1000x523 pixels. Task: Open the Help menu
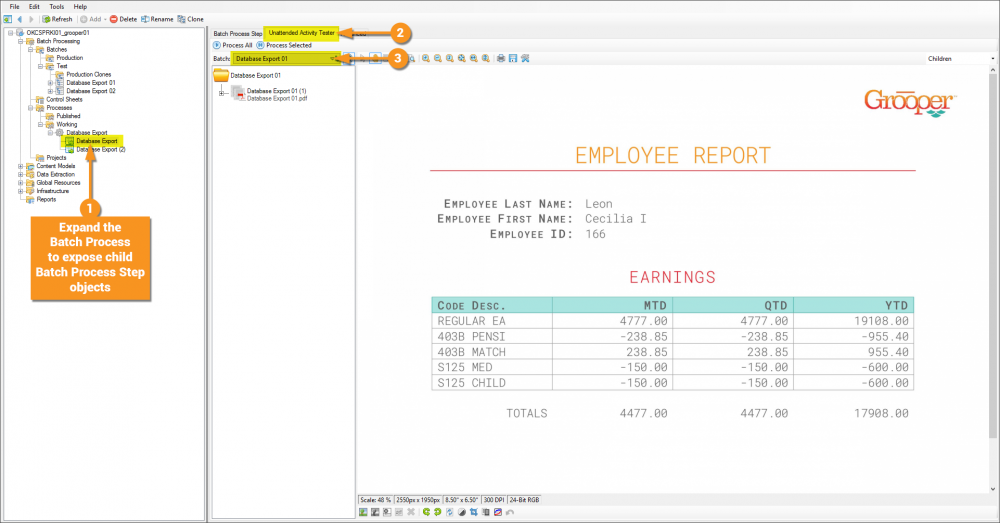coord(80,6)
